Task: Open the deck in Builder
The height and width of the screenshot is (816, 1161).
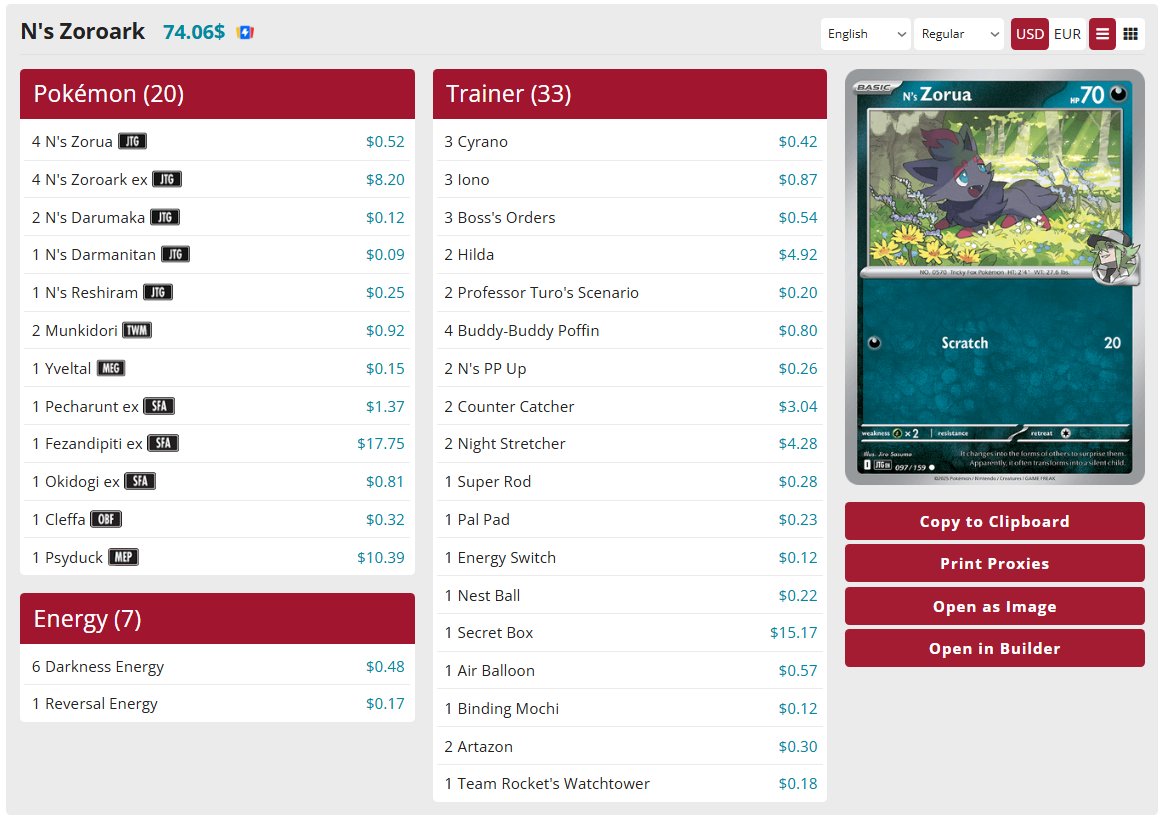Action: 994,647
